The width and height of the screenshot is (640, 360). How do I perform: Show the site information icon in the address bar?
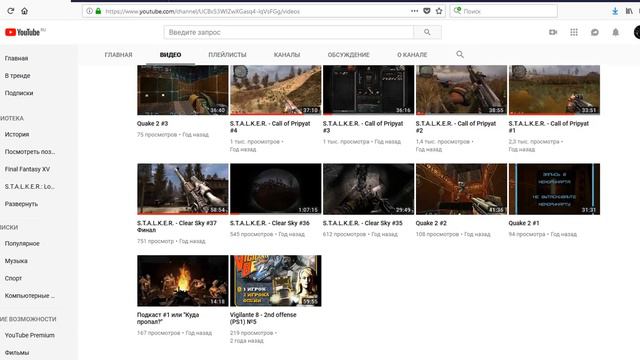[x=89, y=11]
